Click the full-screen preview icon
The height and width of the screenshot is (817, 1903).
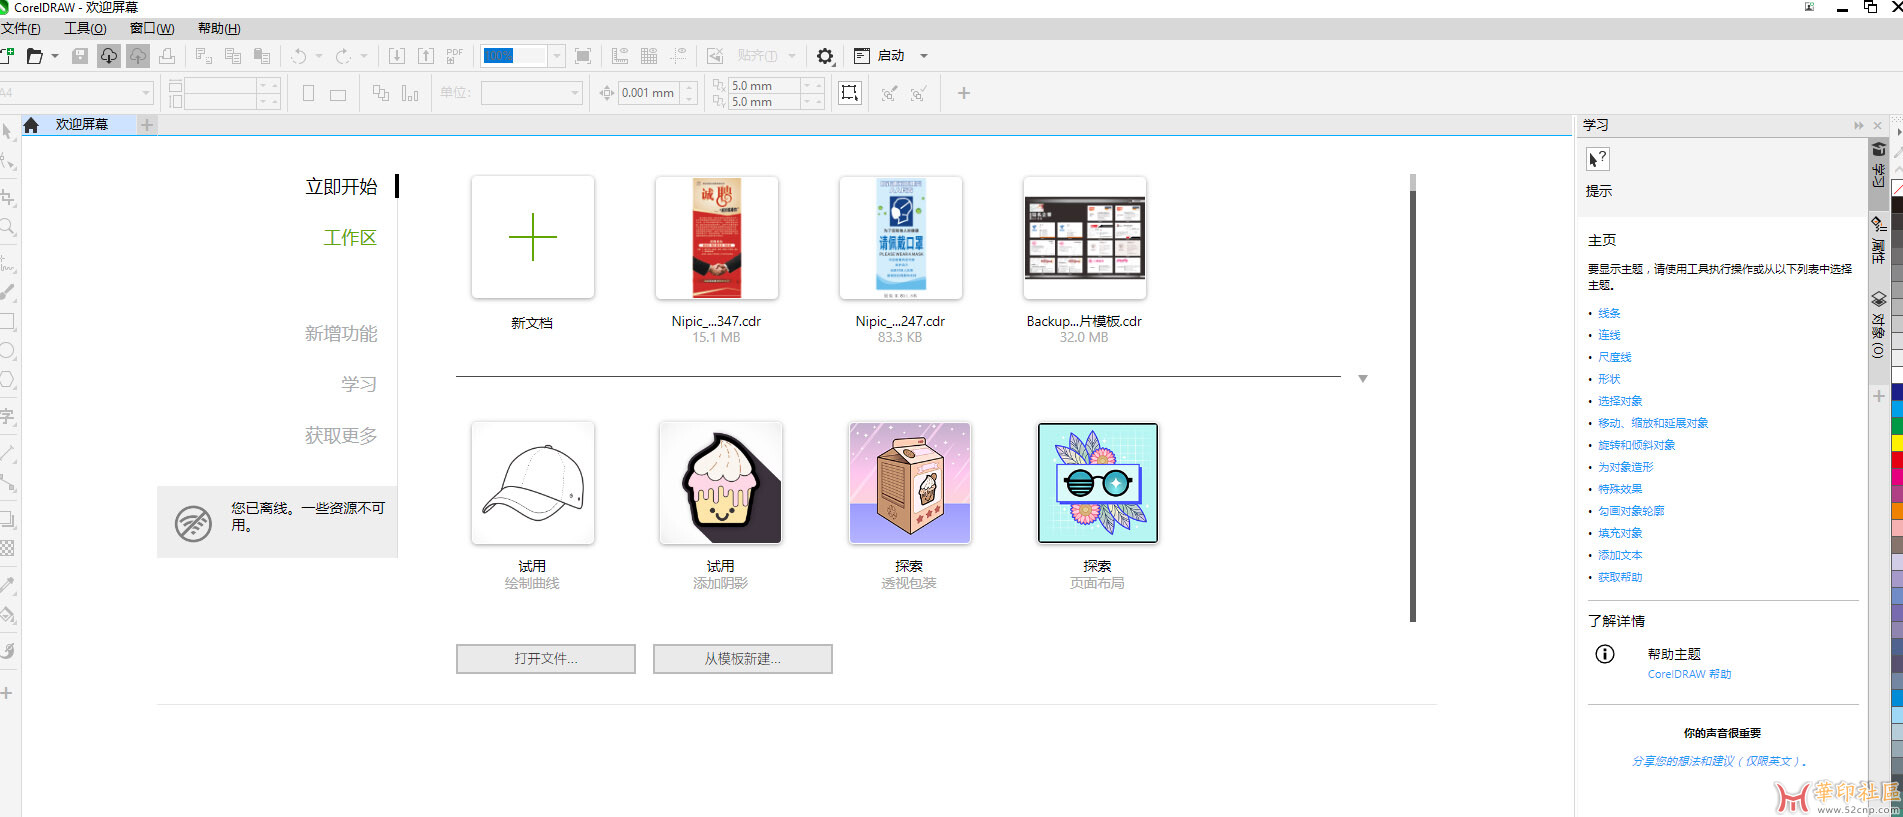point(583,56)
